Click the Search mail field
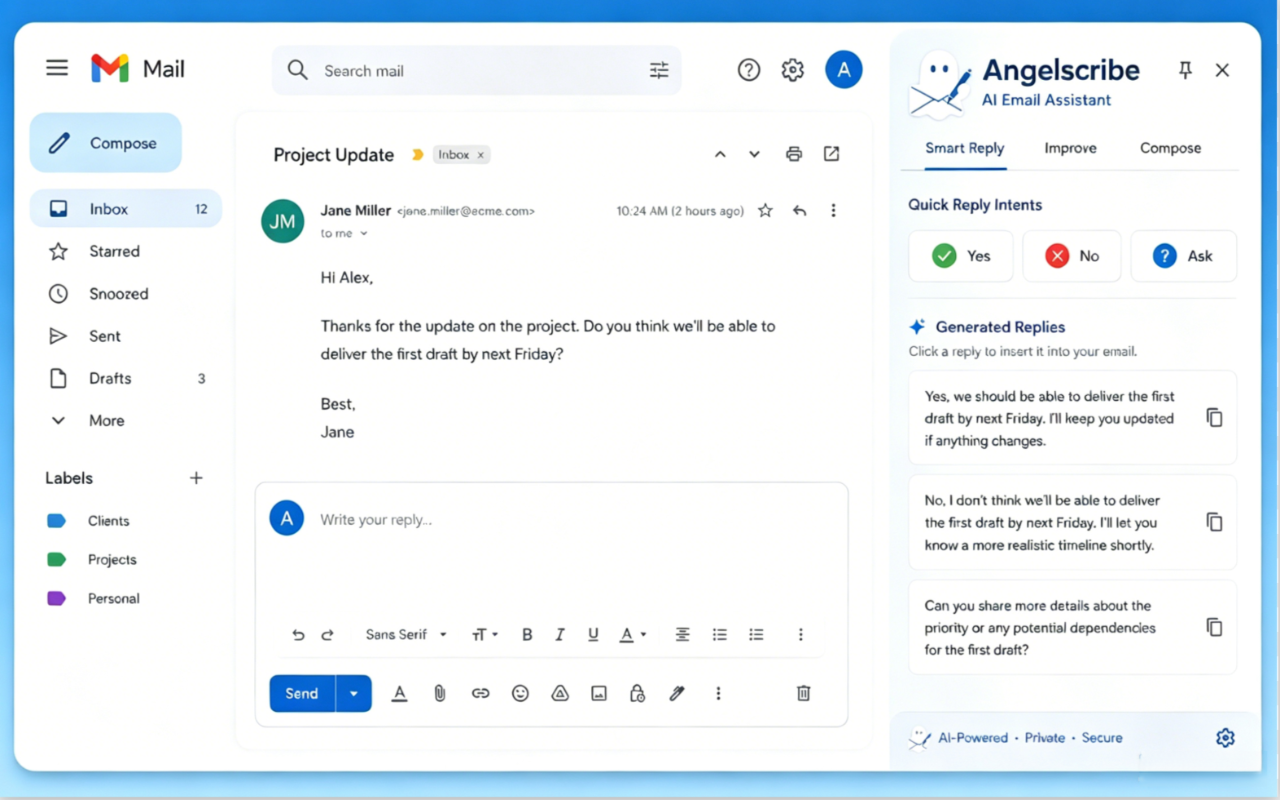 [477, 70]
